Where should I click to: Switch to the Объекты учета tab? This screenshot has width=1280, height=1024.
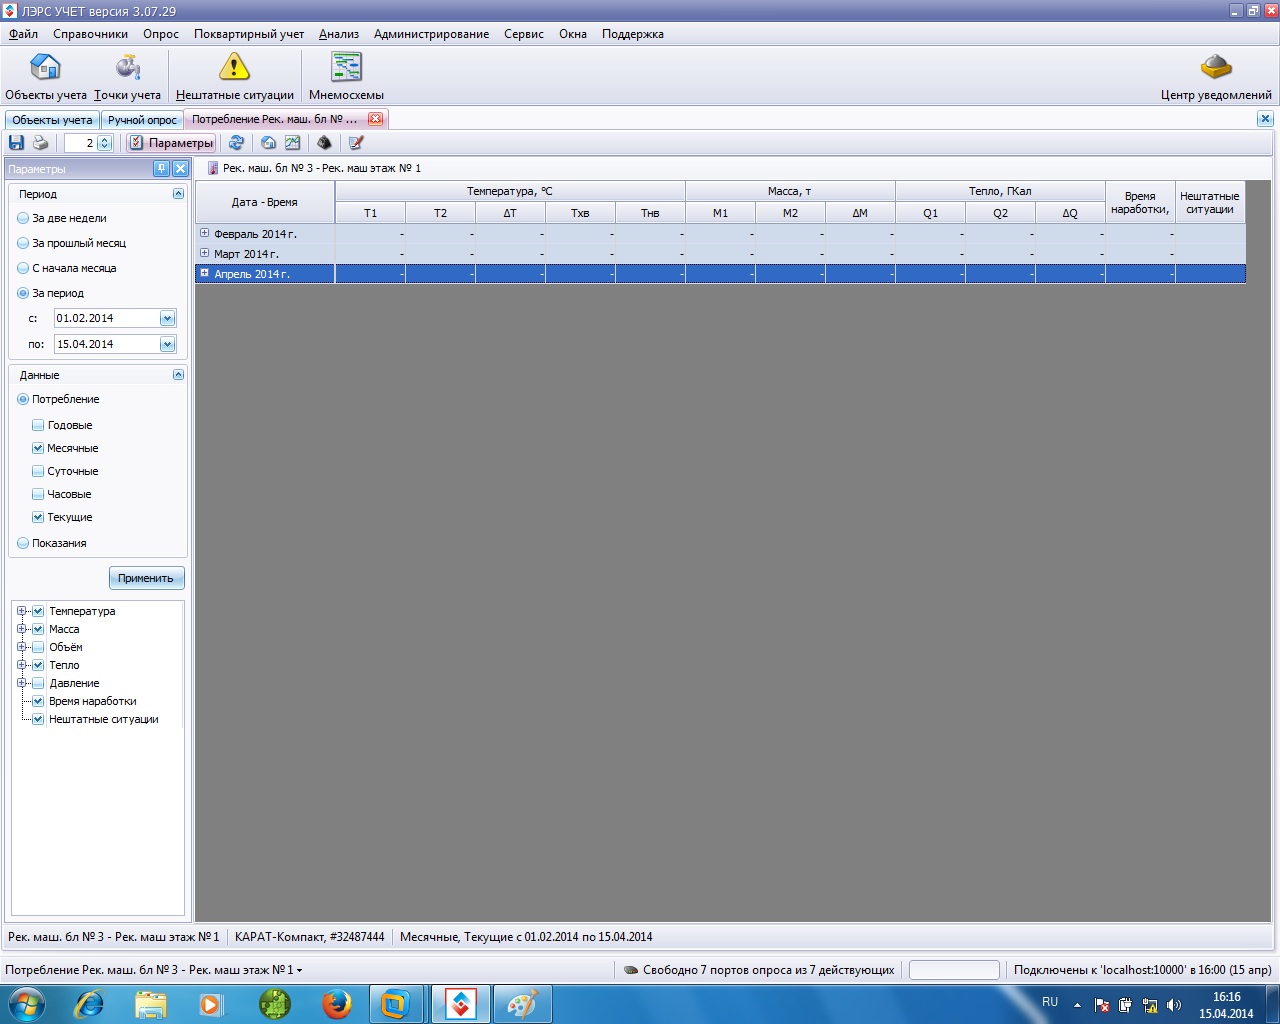pyautogui.click(x=52, y=120)
